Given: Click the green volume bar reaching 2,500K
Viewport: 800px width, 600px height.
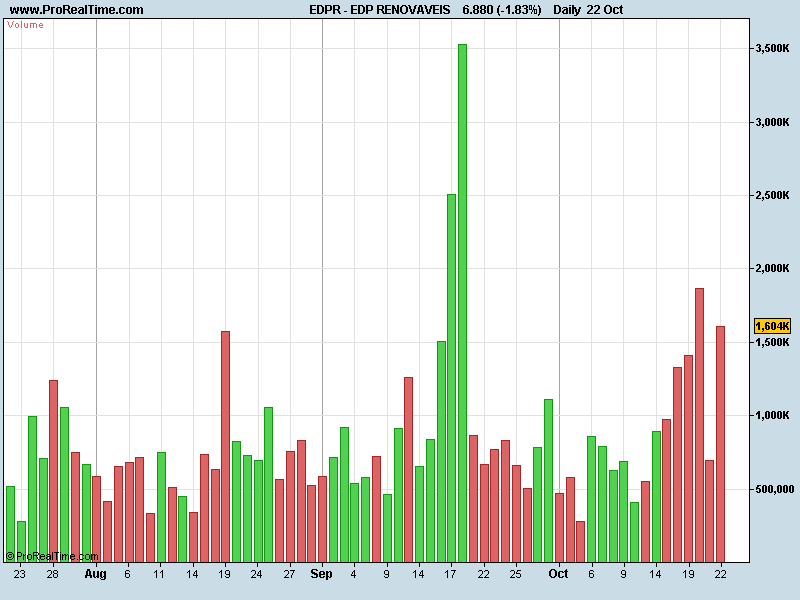Looking at the screenshot, I should tap(452, 378).
